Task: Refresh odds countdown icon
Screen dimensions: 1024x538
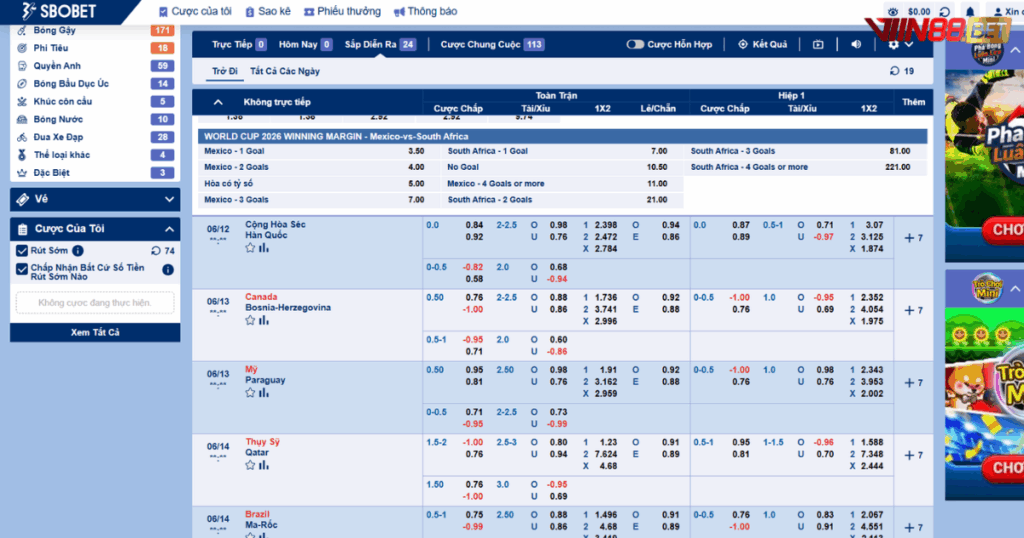Action: click(x=895, y=71)
